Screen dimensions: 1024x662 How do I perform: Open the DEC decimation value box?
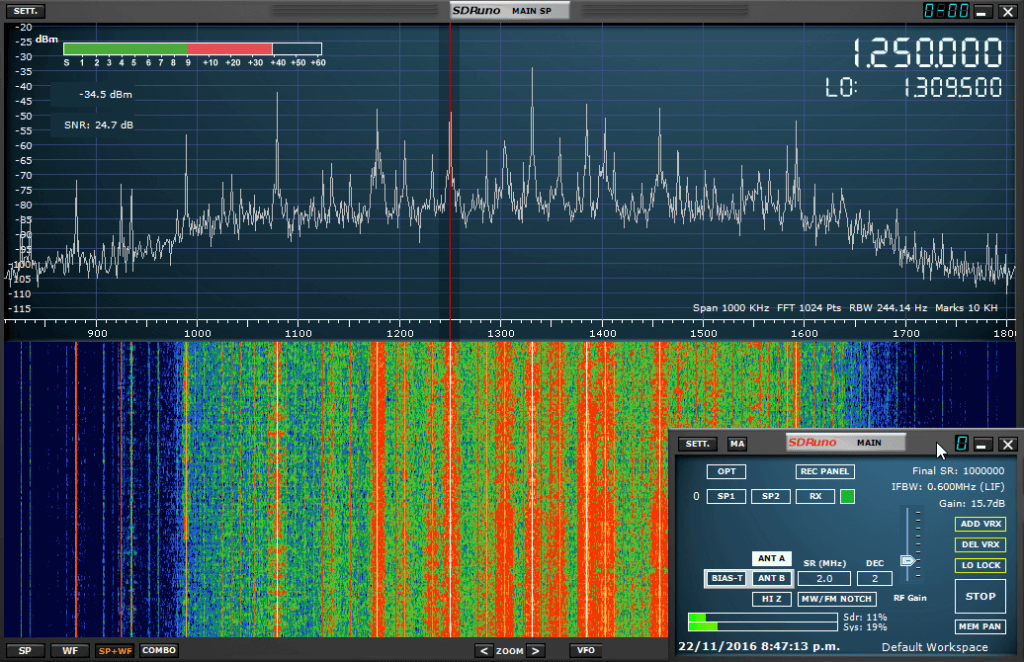pos(874,578)
